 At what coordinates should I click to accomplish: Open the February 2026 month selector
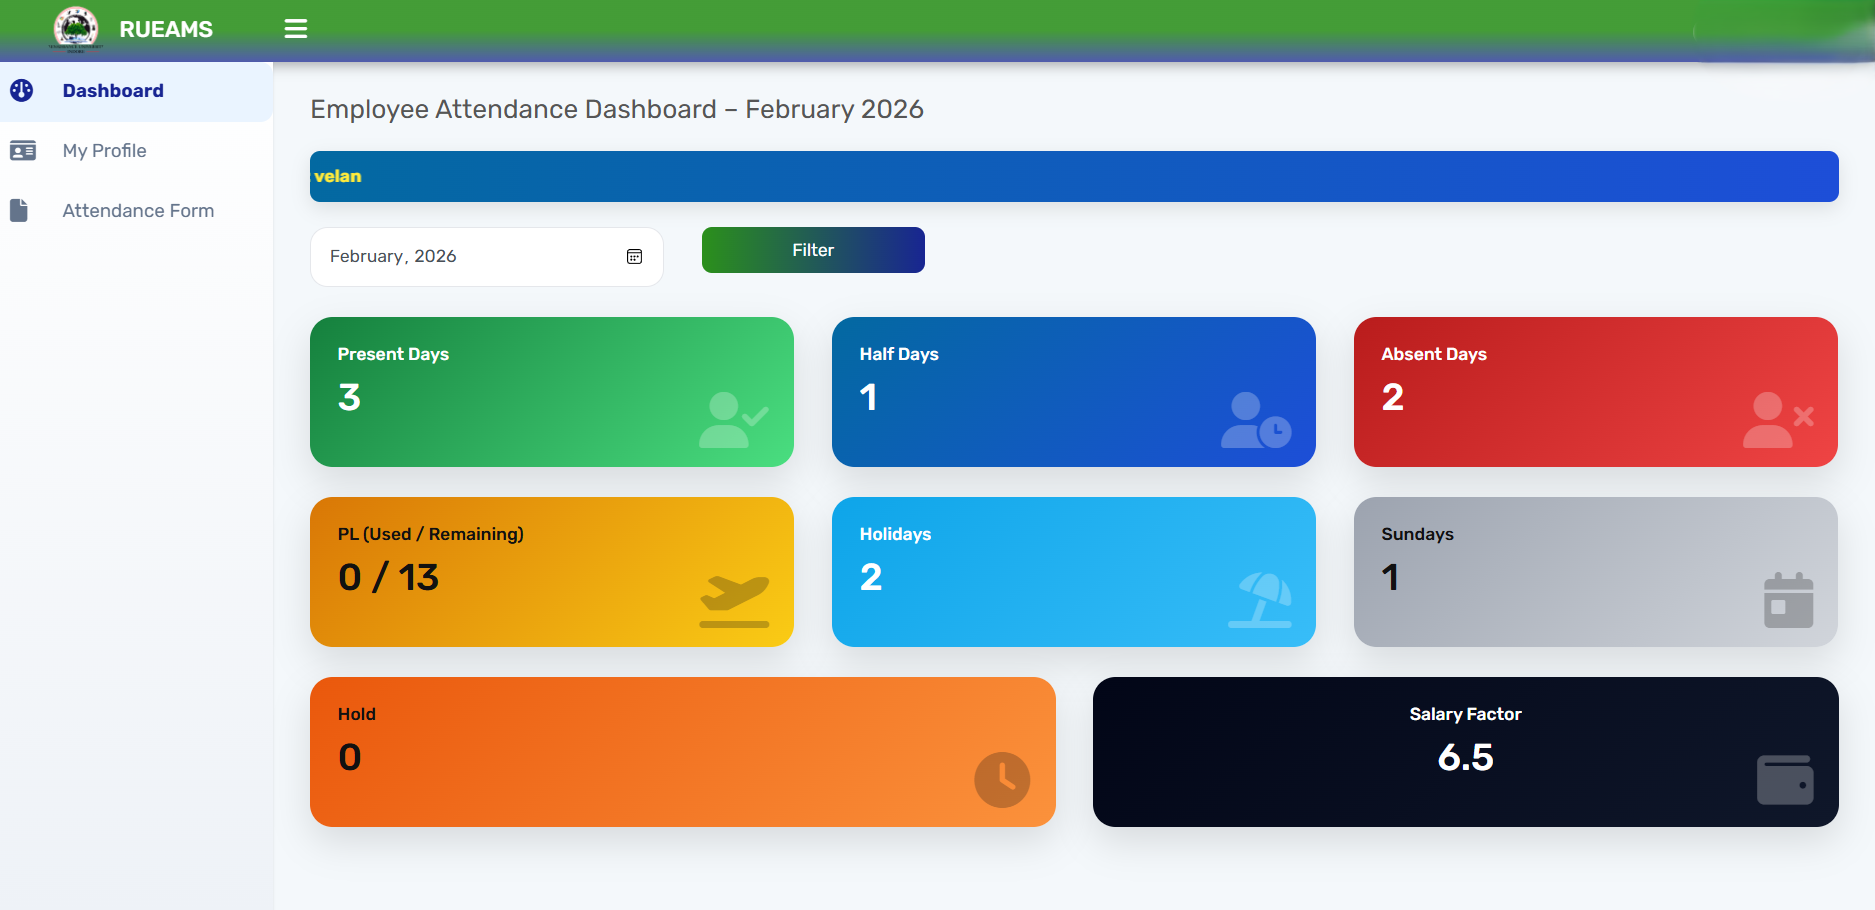coord(486,256)
